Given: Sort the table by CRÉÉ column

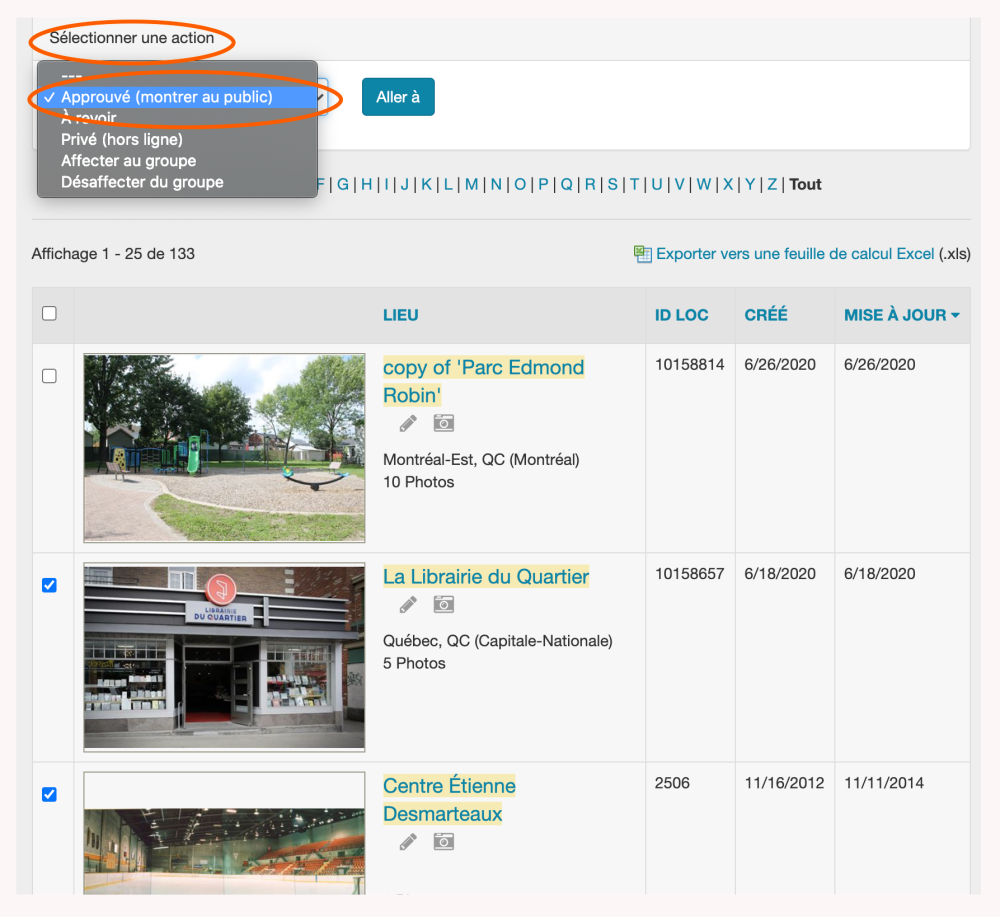Looking at the screenshot, I should coord(766,315).
